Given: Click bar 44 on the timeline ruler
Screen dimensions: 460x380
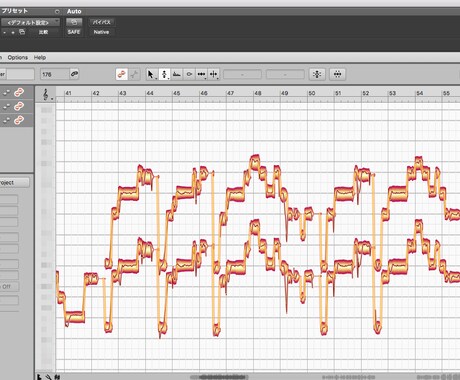Looking at the screenshot, I should [x=150, y=93].
